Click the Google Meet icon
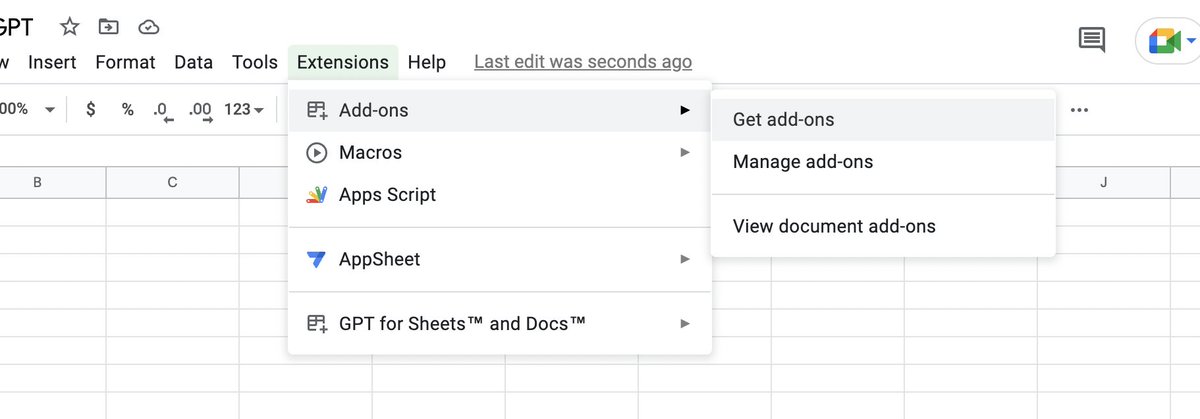The width and height of the screenshot is (1200, 419). point(1166,41)
